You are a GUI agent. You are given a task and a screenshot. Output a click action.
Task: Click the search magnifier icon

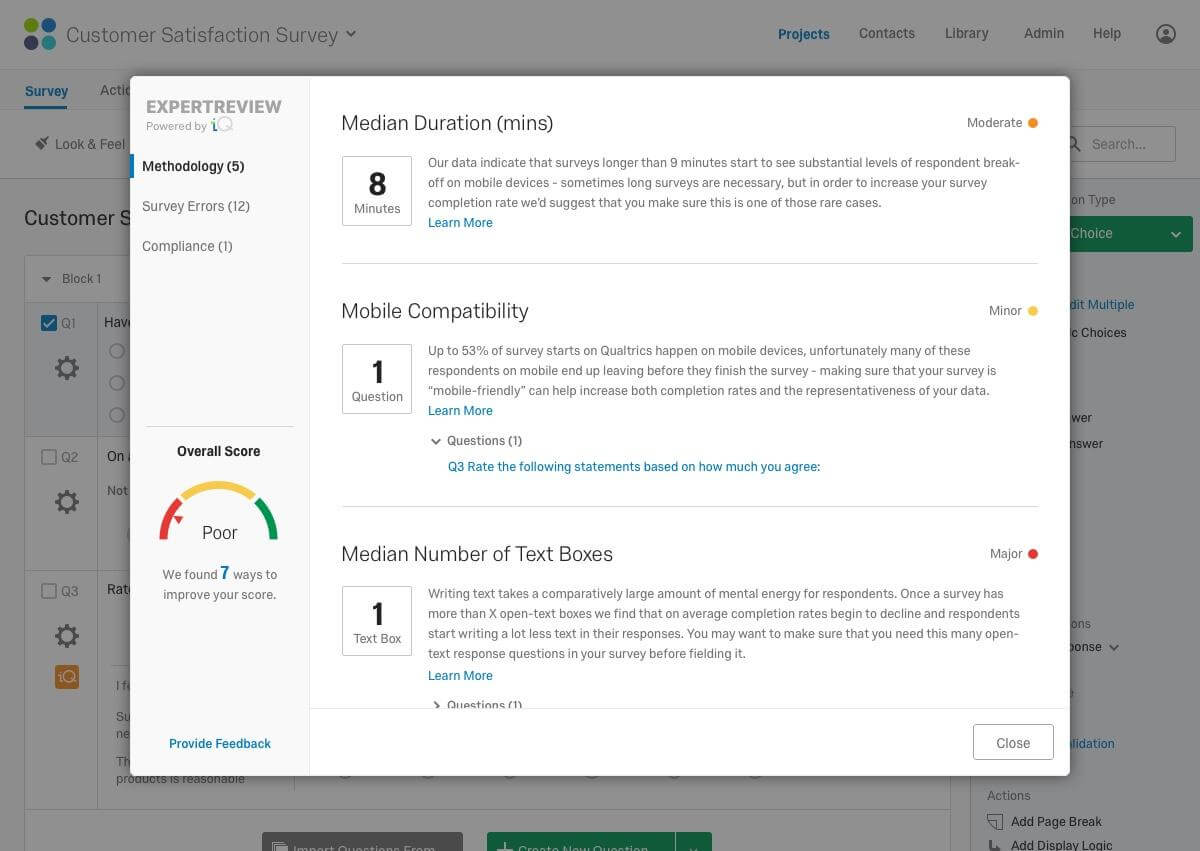1075,144
